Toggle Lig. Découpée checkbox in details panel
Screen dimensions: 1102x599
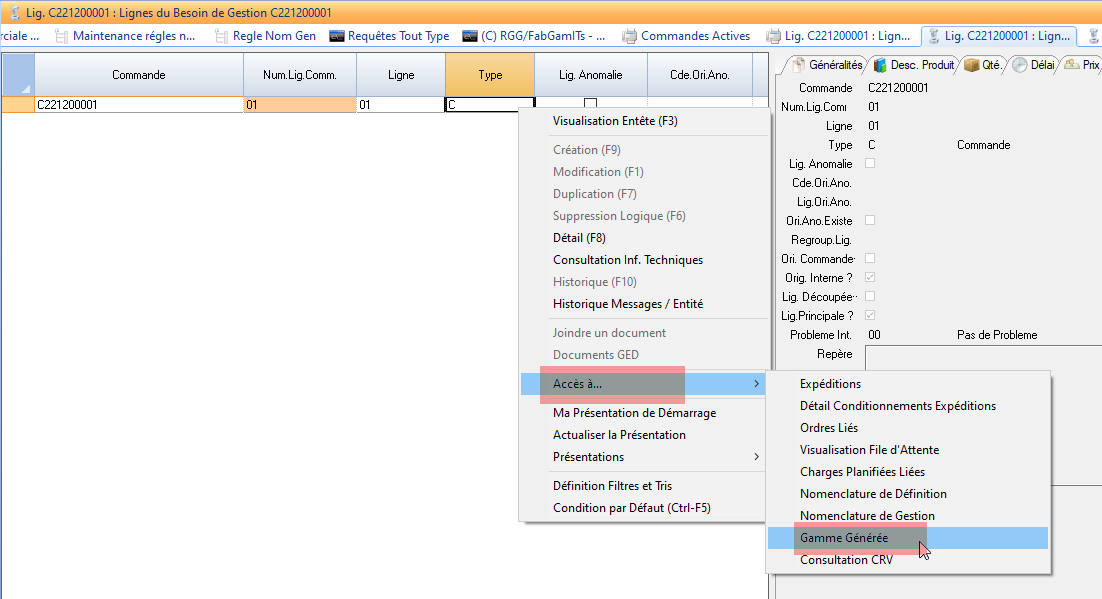coord(870,296)
